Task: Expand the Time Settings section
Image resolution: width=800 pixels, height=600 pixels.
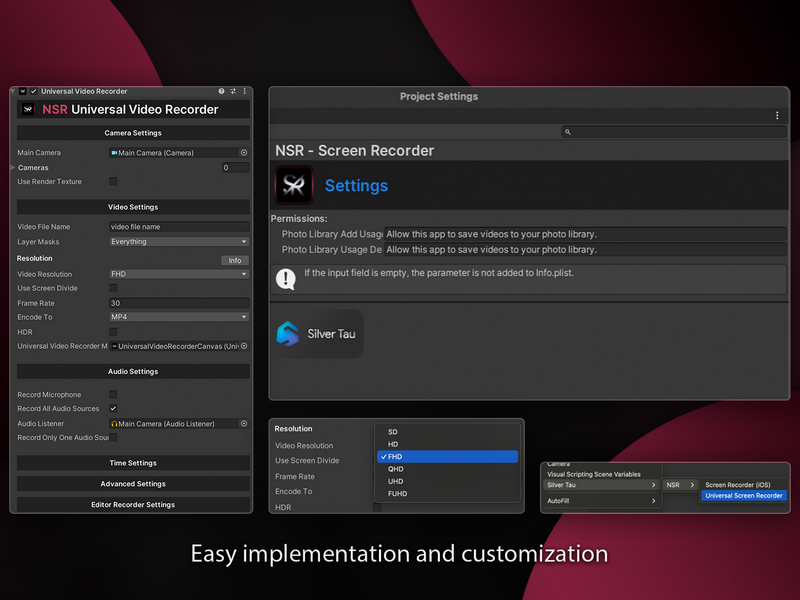Action: [133, 463]
